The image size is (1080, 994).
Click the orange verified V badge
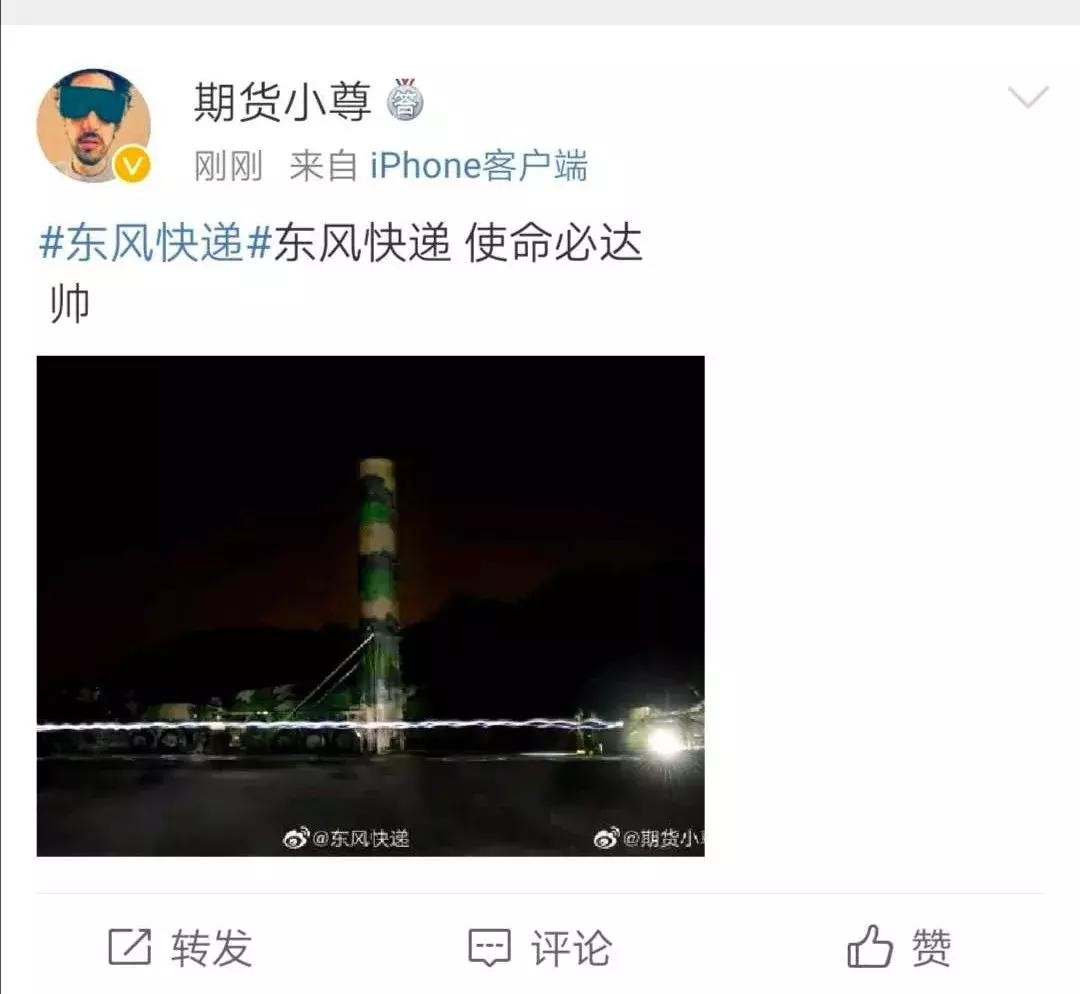132,165
